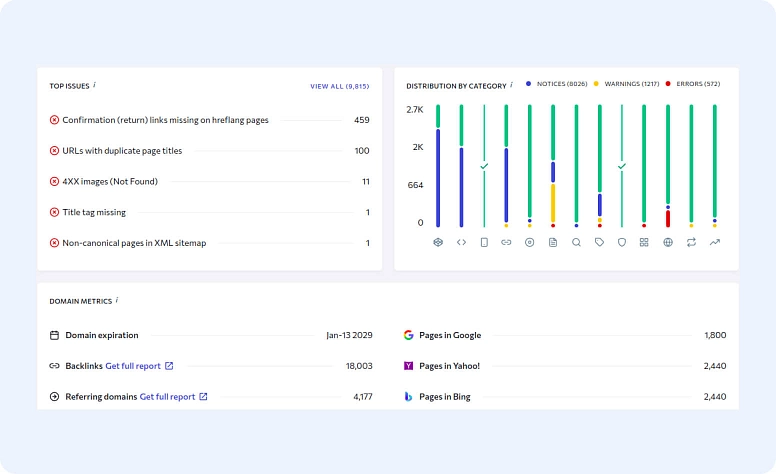Select the '4XX images (Not Found)' issue row
The width and height of the screenshot is (776, 474).
click(x=110, y=182)
